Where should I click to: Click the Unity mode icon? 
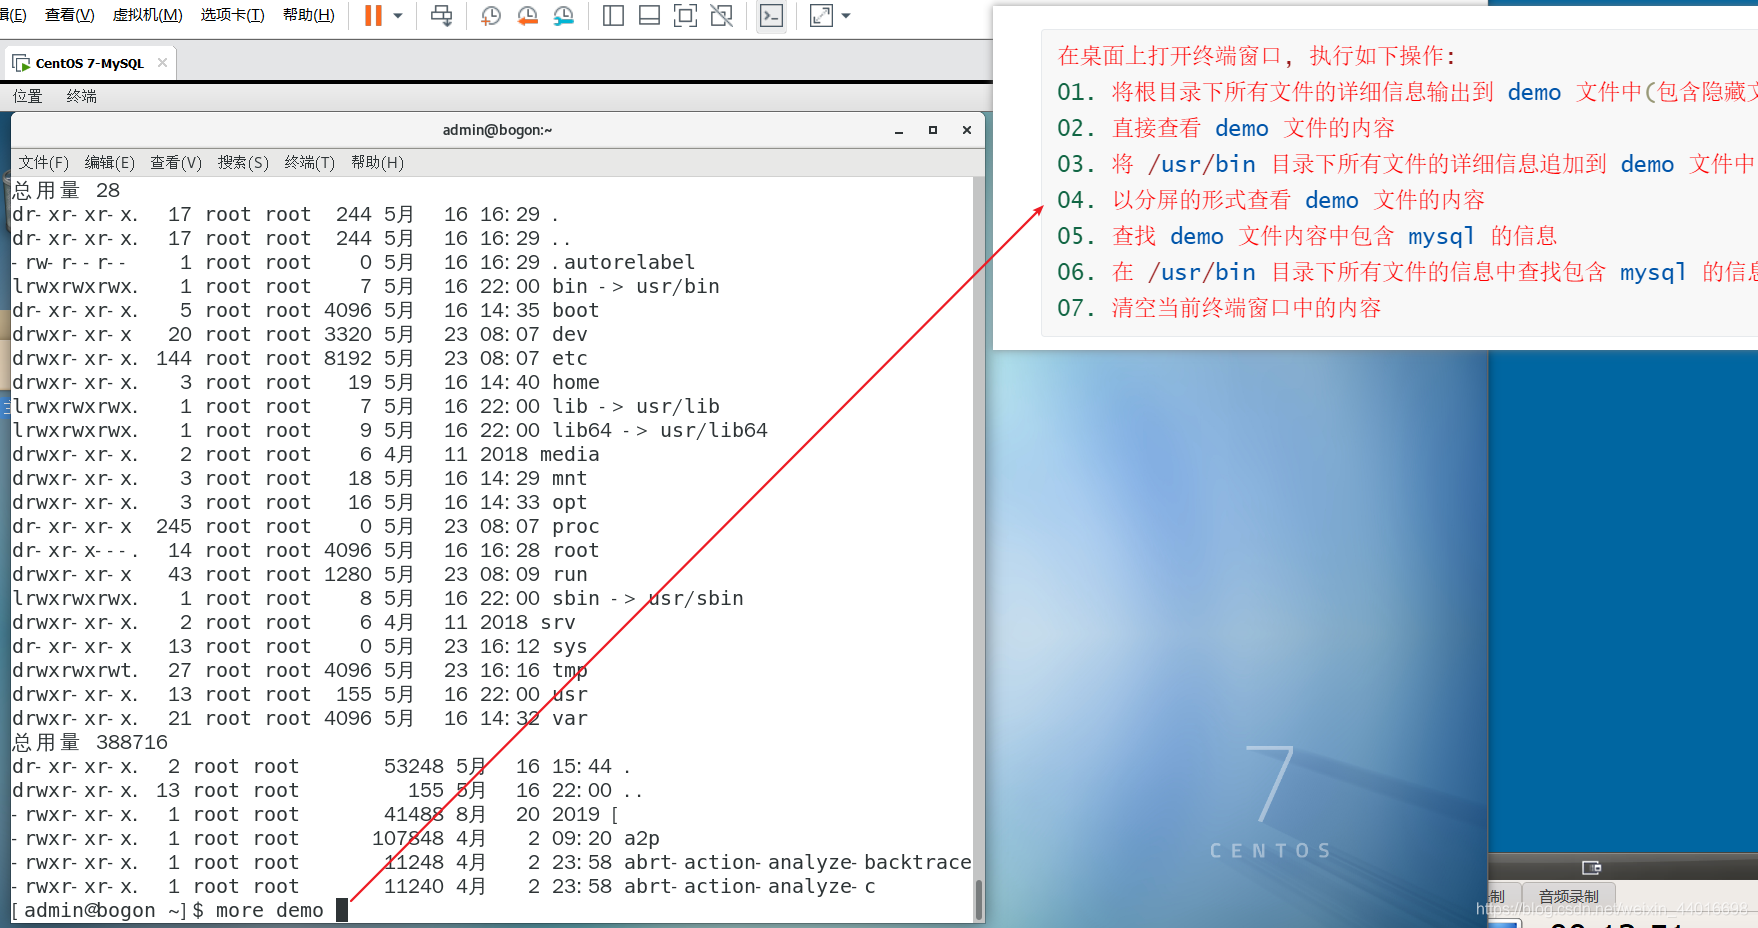point(721,15)
